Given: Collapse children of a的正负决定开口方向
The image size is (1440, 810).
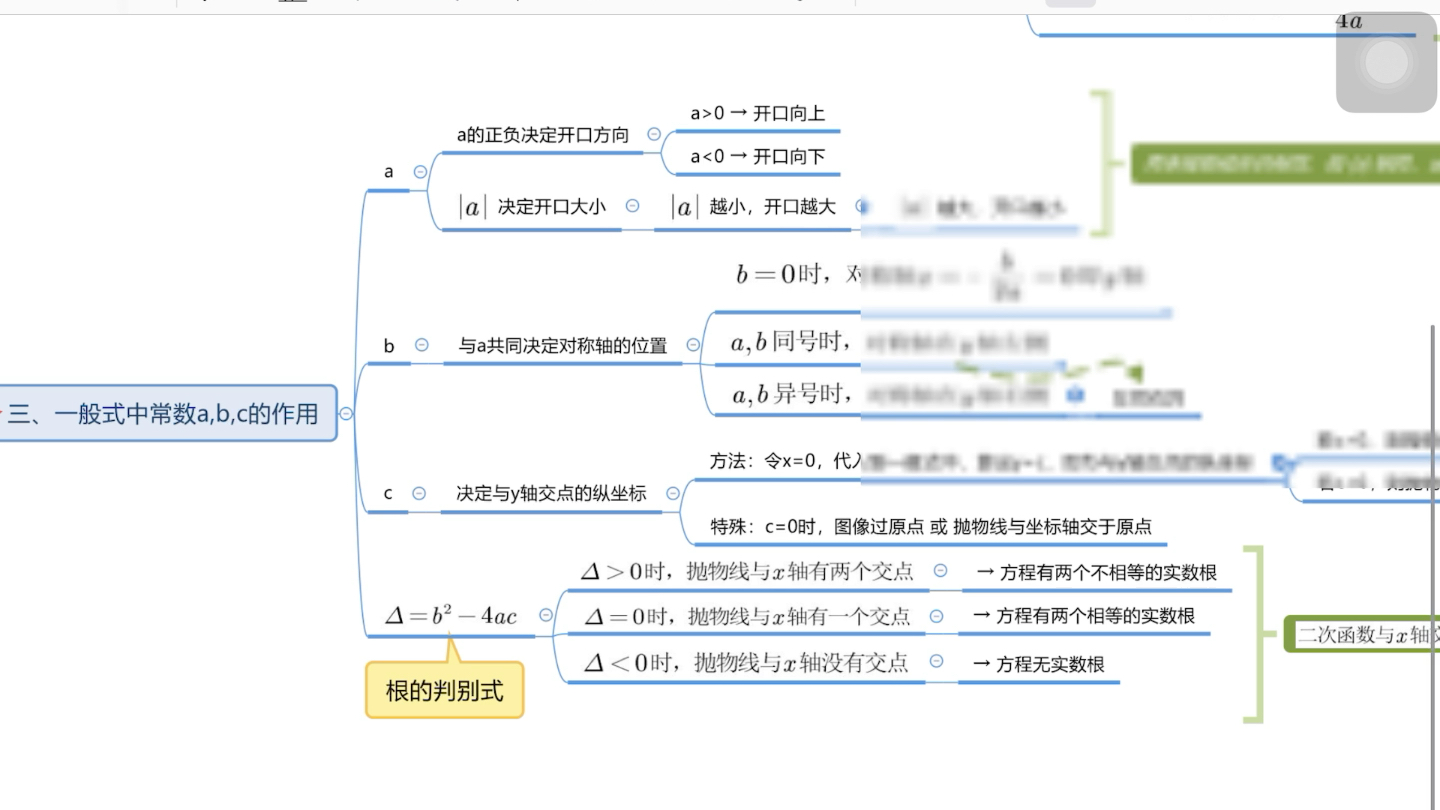Looking at the screenshot, I should pos(654,134).
